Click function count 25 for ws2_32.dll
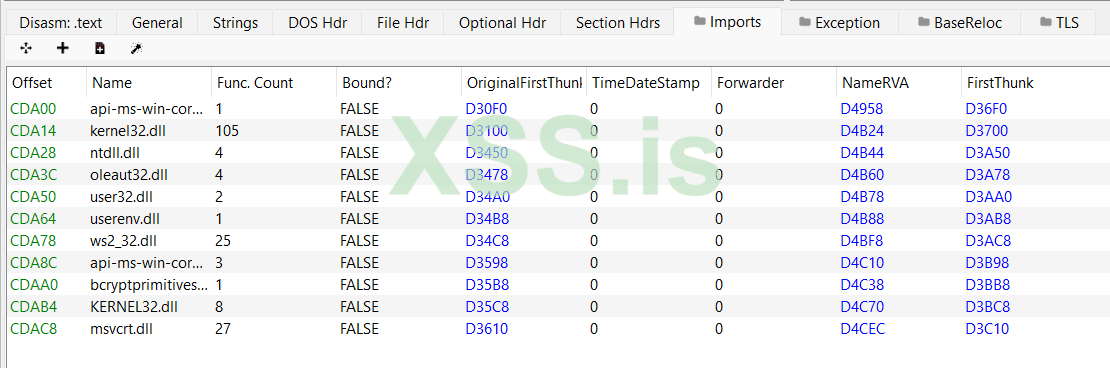The height and width of the screenshot is (368, 1110). (x=224, y=241)
